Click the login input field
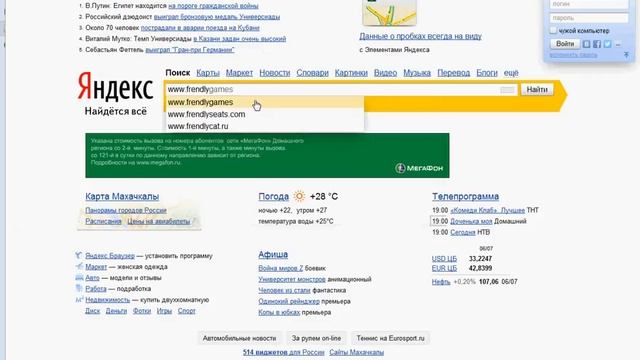640x360 pixels. pos(589,4)
